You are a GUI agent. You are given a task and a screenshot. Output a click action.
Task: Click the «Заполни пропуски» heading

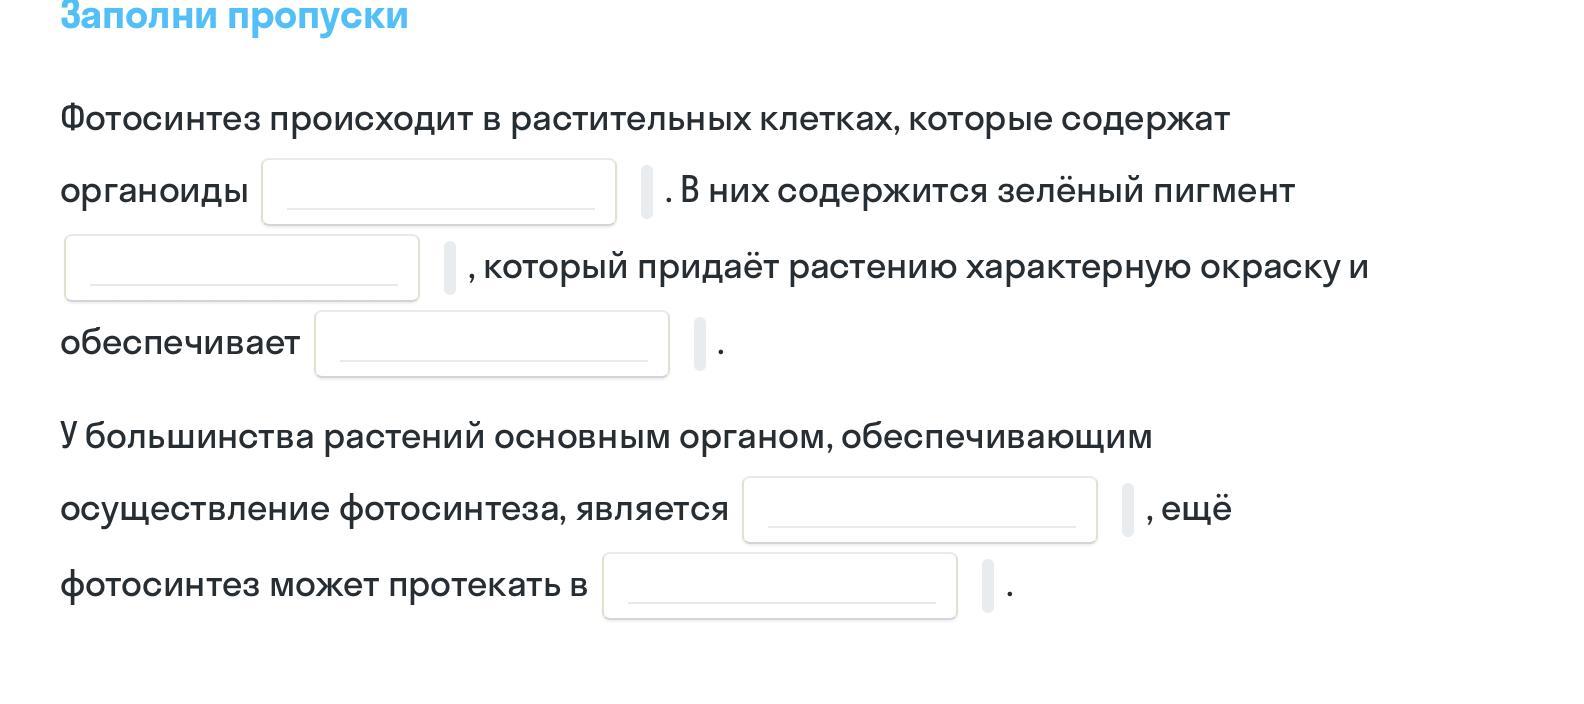coord(234,16)
